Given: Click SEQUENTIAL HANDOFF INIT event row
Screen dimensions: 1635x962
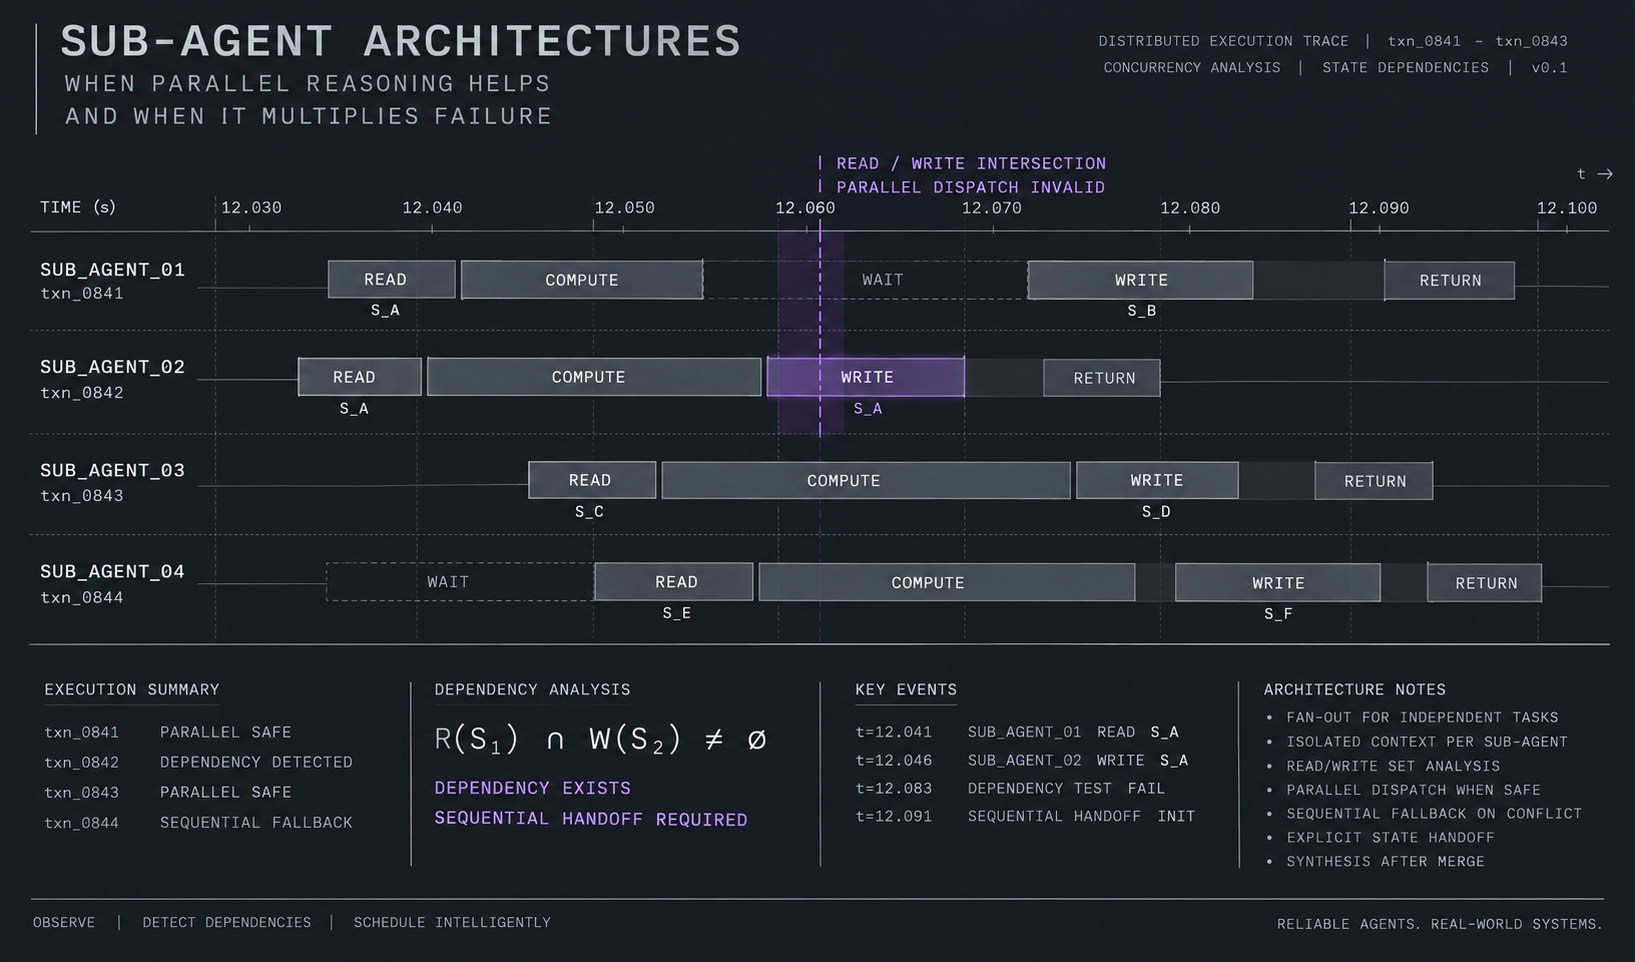Looking at the screenshot, I should click(1025, 816).
